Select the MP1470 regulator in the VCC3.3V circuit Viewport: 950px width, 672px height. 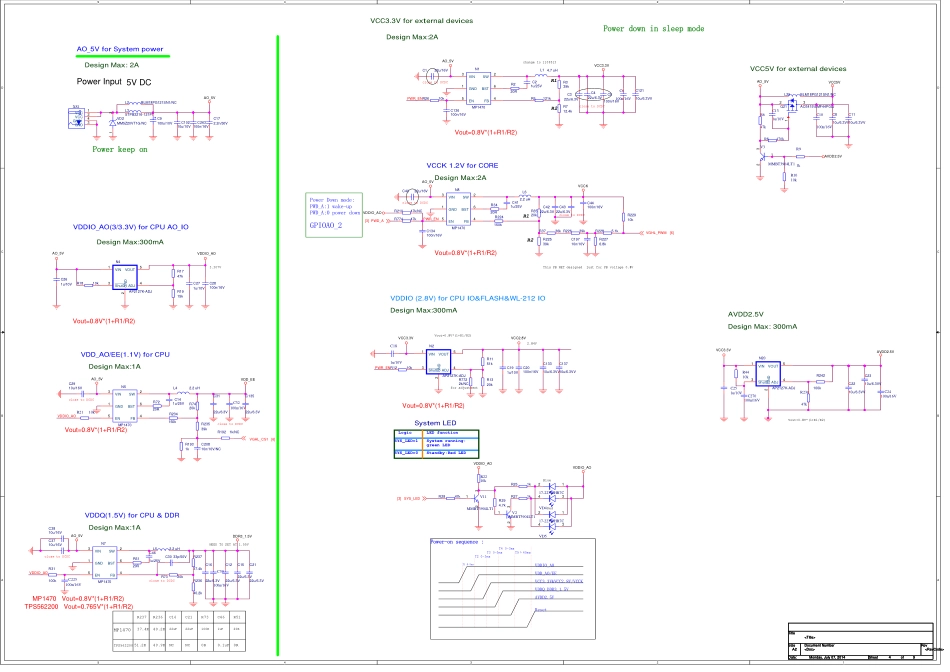pyautogui.click(x=472, y=89)
